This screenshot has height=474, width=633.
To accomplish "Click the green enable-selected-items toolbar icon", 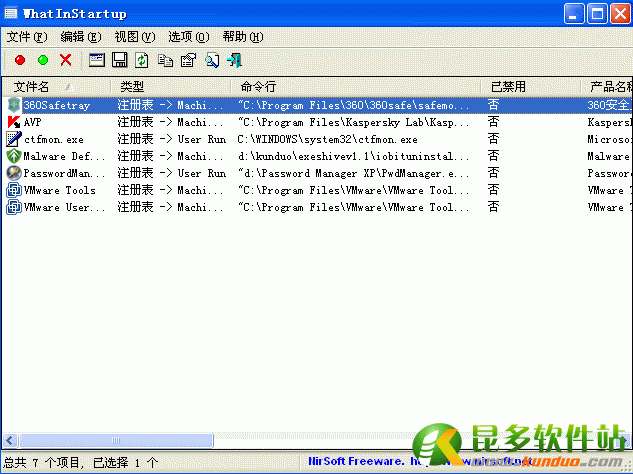I will coord(43,61).
